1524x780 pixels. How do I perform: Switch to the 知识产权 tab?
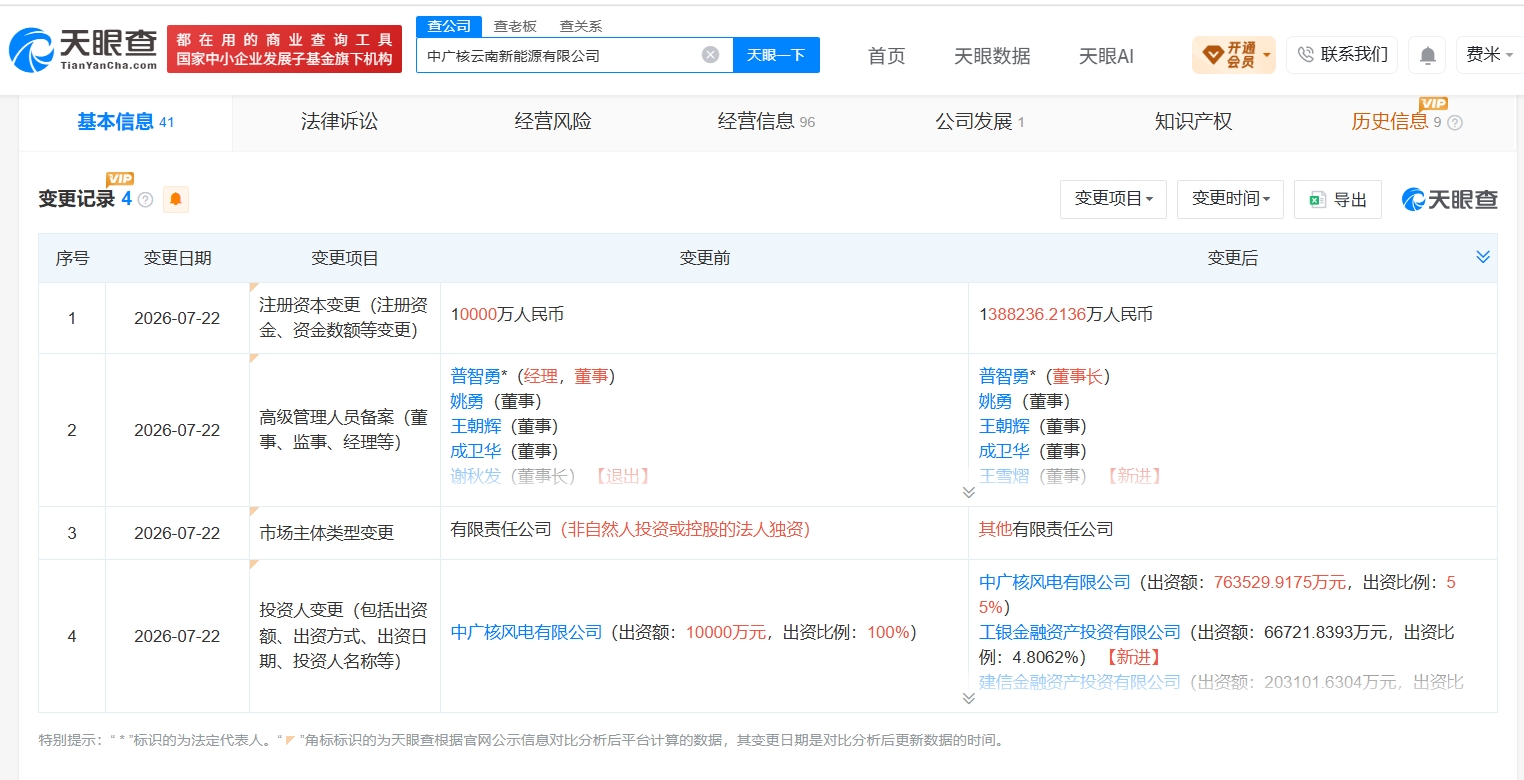click(x=1193, y=122)
